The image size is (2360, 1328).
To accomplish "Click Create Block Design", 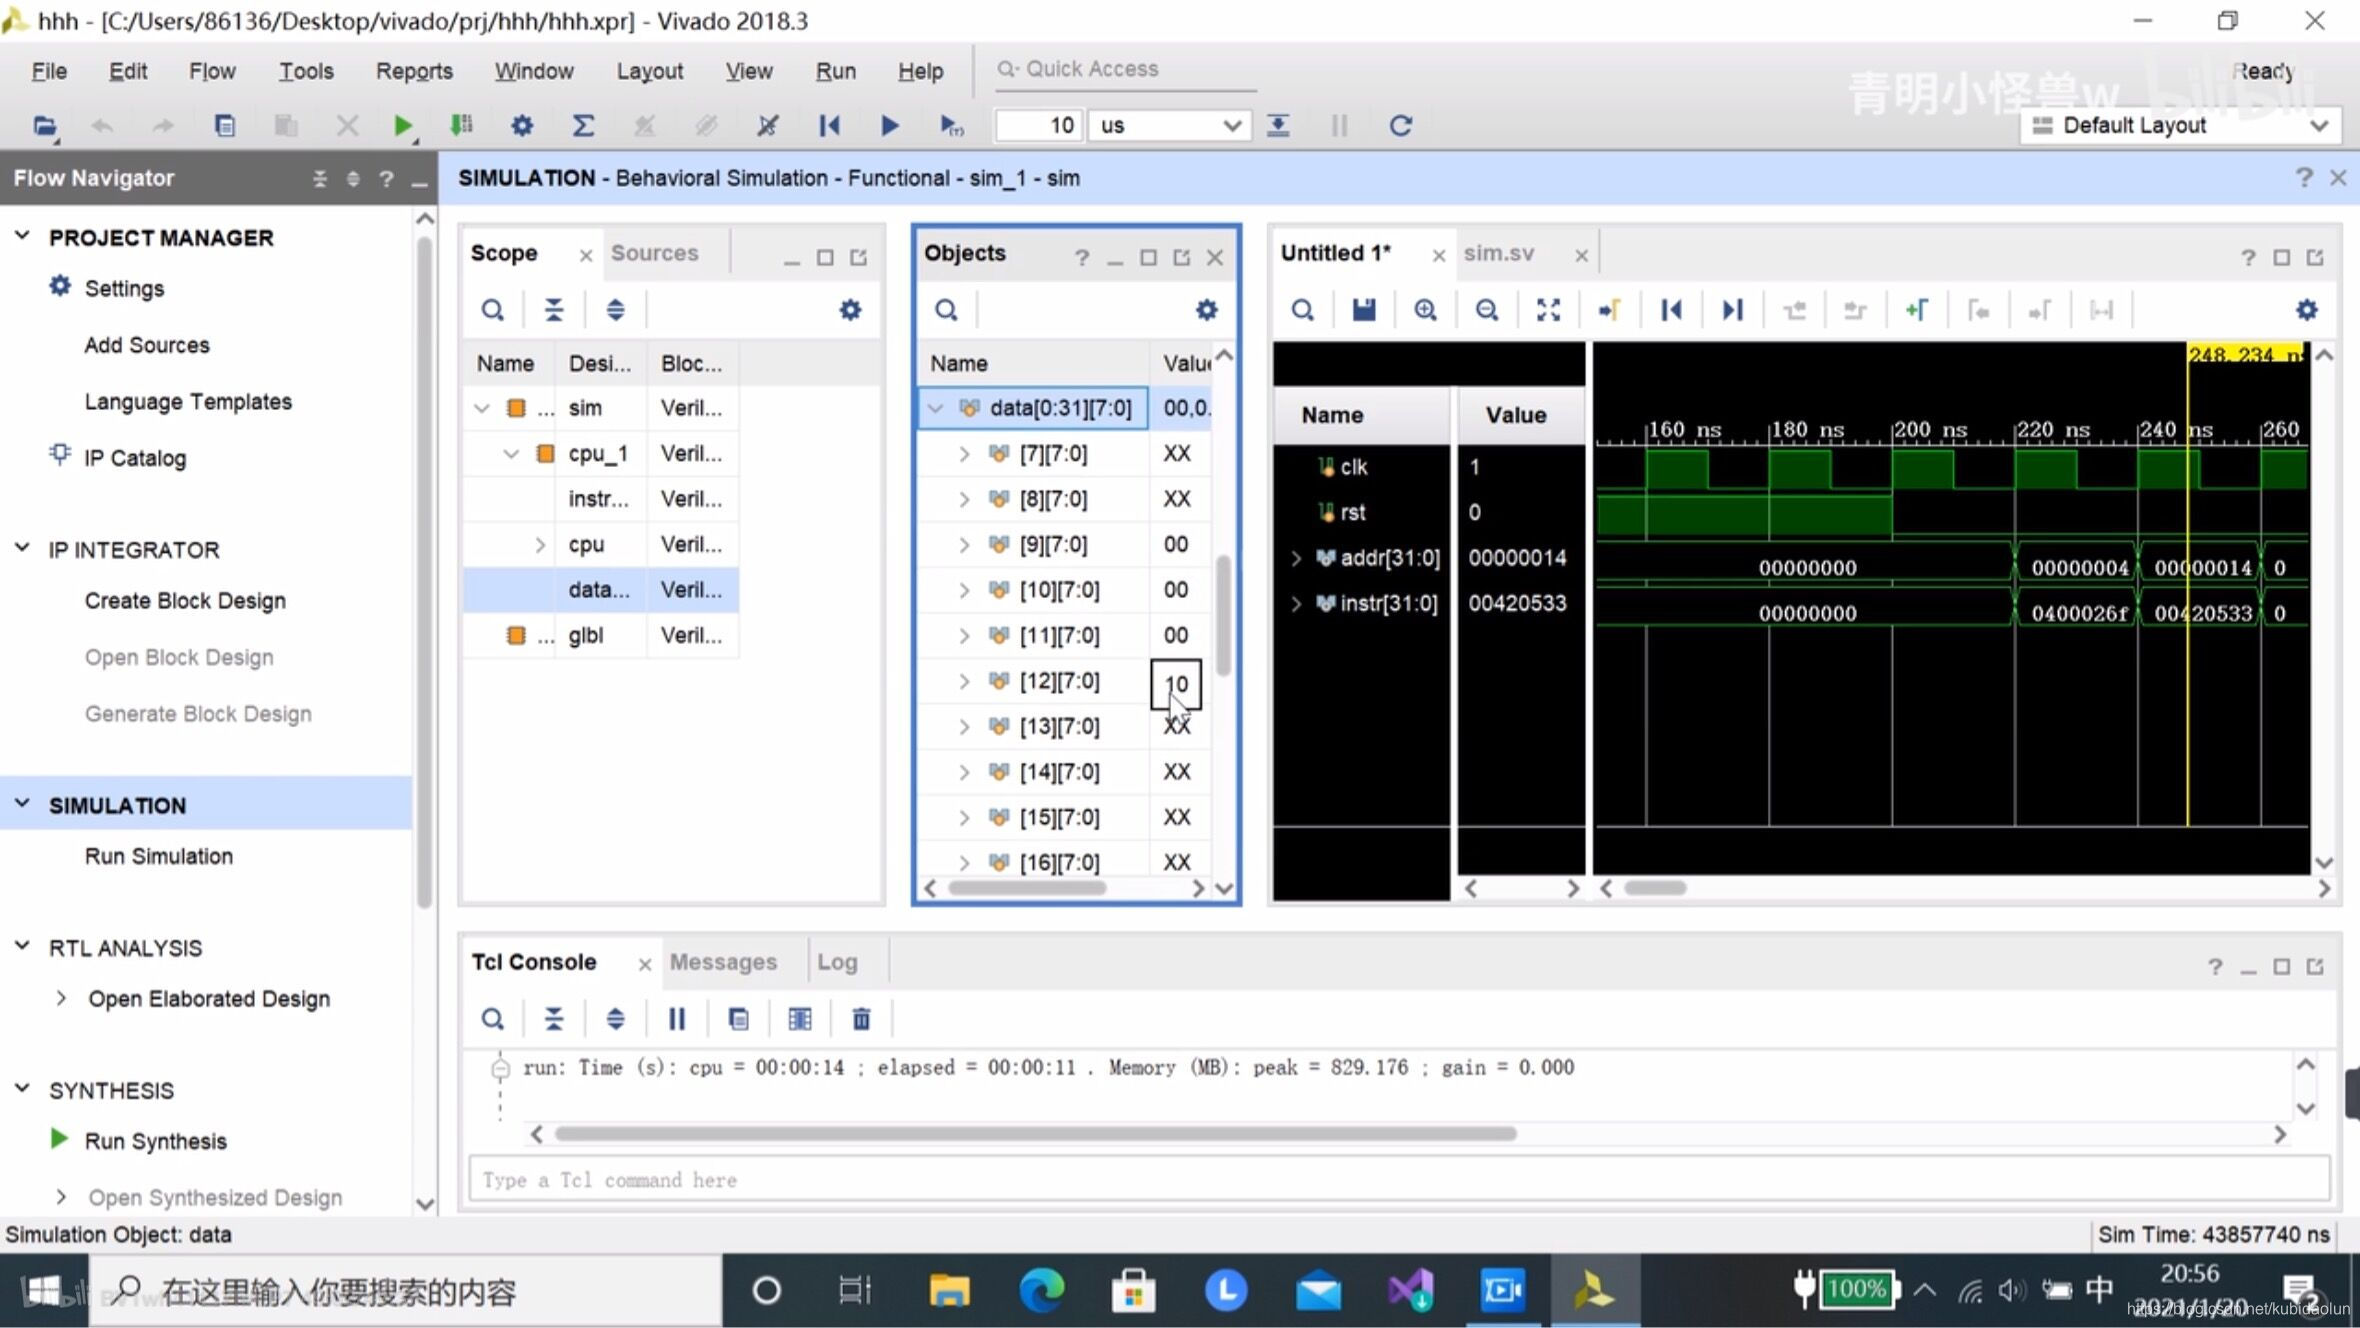I will click(185, 601).
